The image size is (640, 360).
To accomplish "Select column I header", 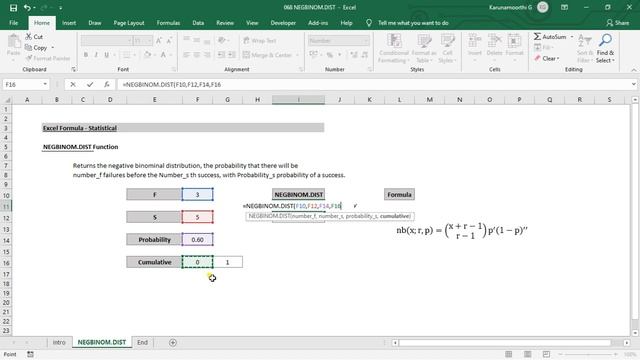I will click(x=298, y=100).
